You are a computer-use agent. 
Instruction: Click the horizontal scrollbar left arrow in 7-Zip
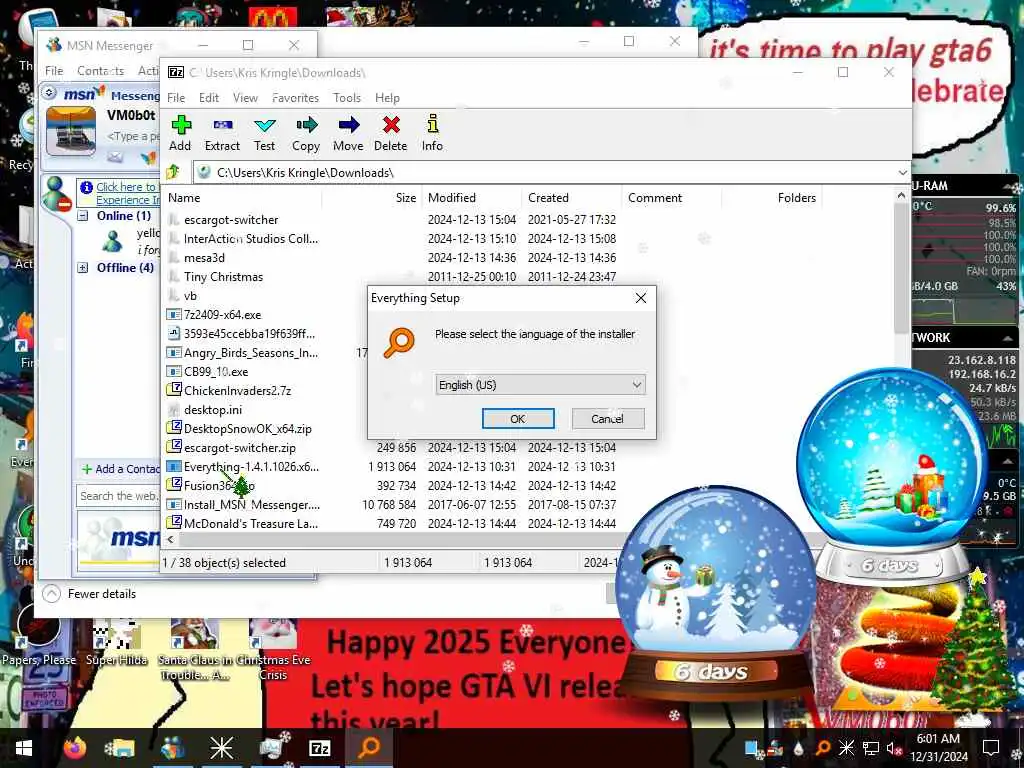tap(170, 539)
